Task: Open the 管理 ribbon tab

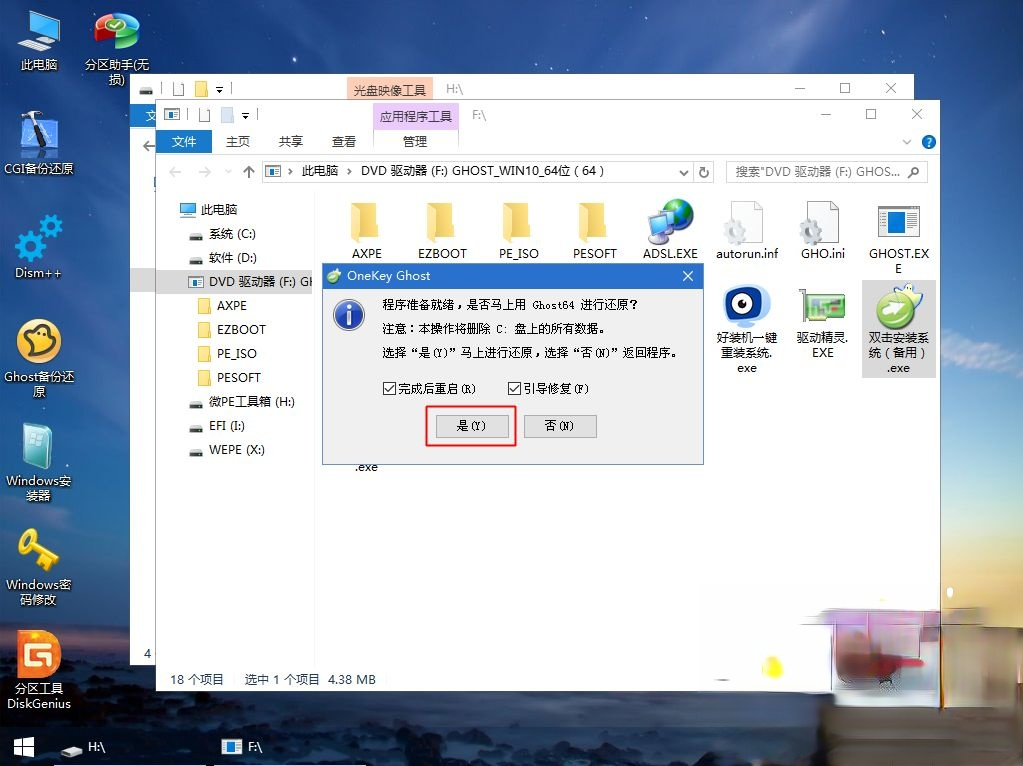Action: pos(415,142)
